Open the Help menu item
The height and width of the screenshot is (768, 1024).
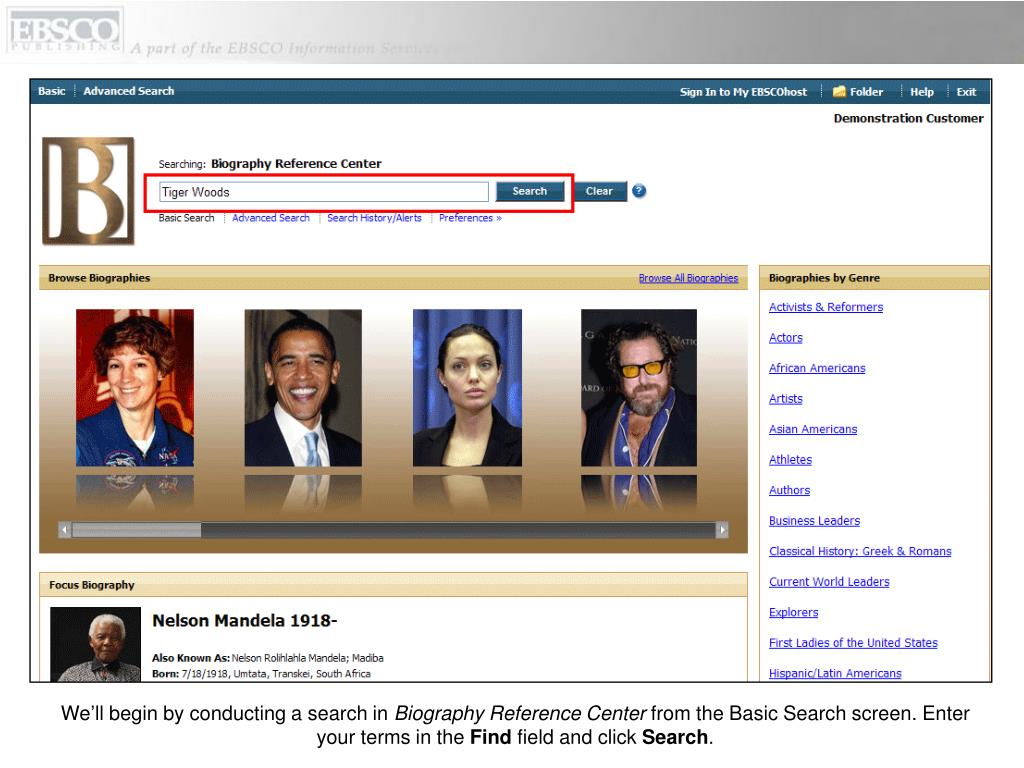[x=921, y=92]
